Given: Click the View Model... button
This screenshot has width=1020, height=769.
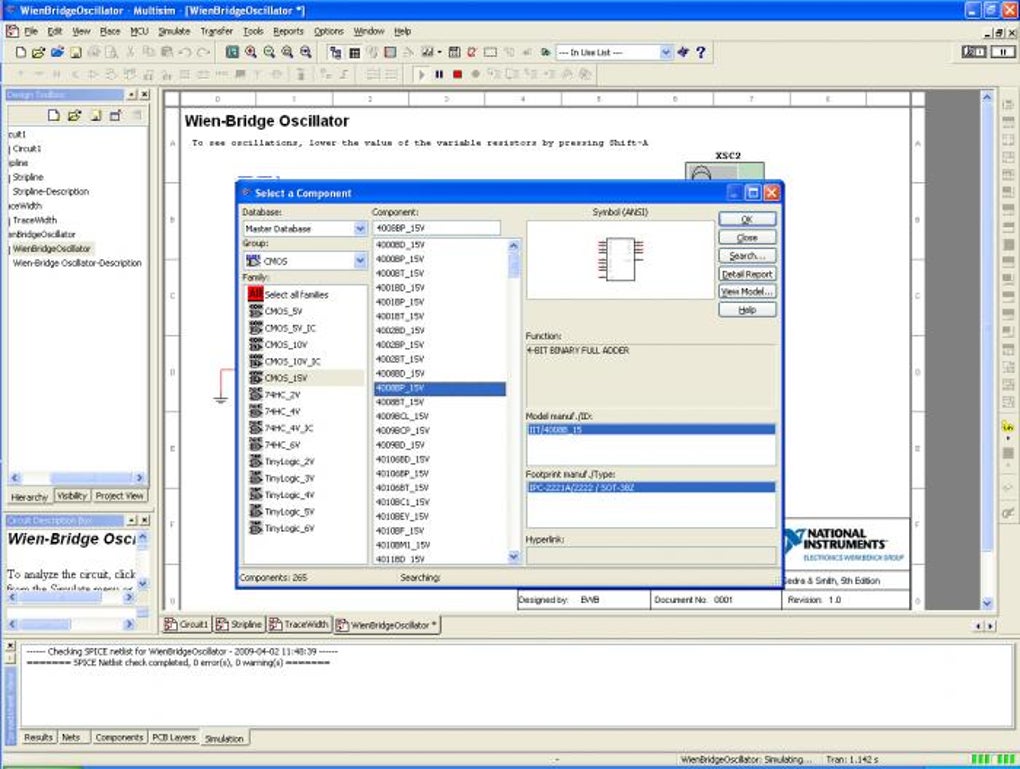Looking at the screenshot, I should (747, 291).
